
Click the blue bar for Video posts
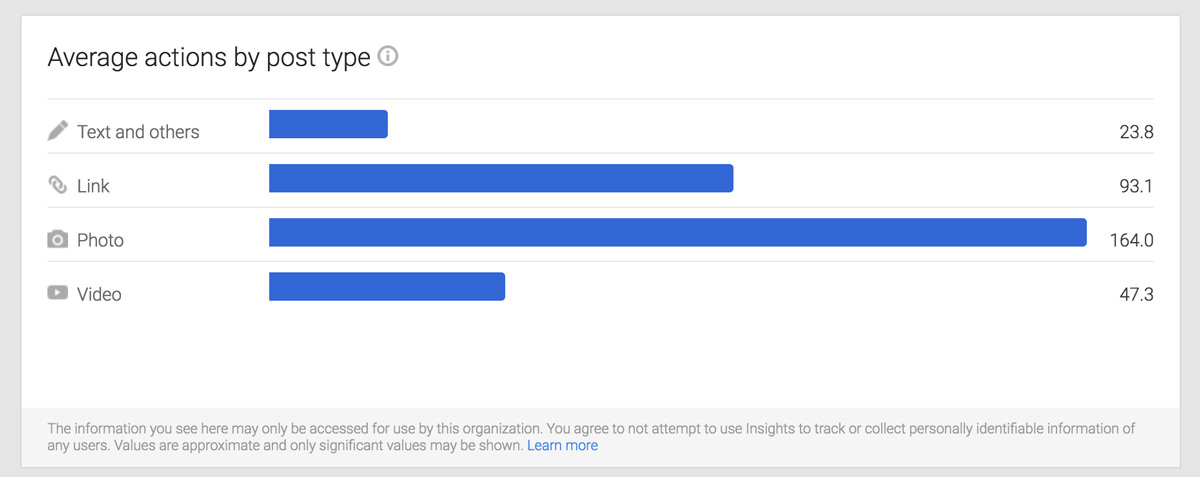click(x=387, y=286)
